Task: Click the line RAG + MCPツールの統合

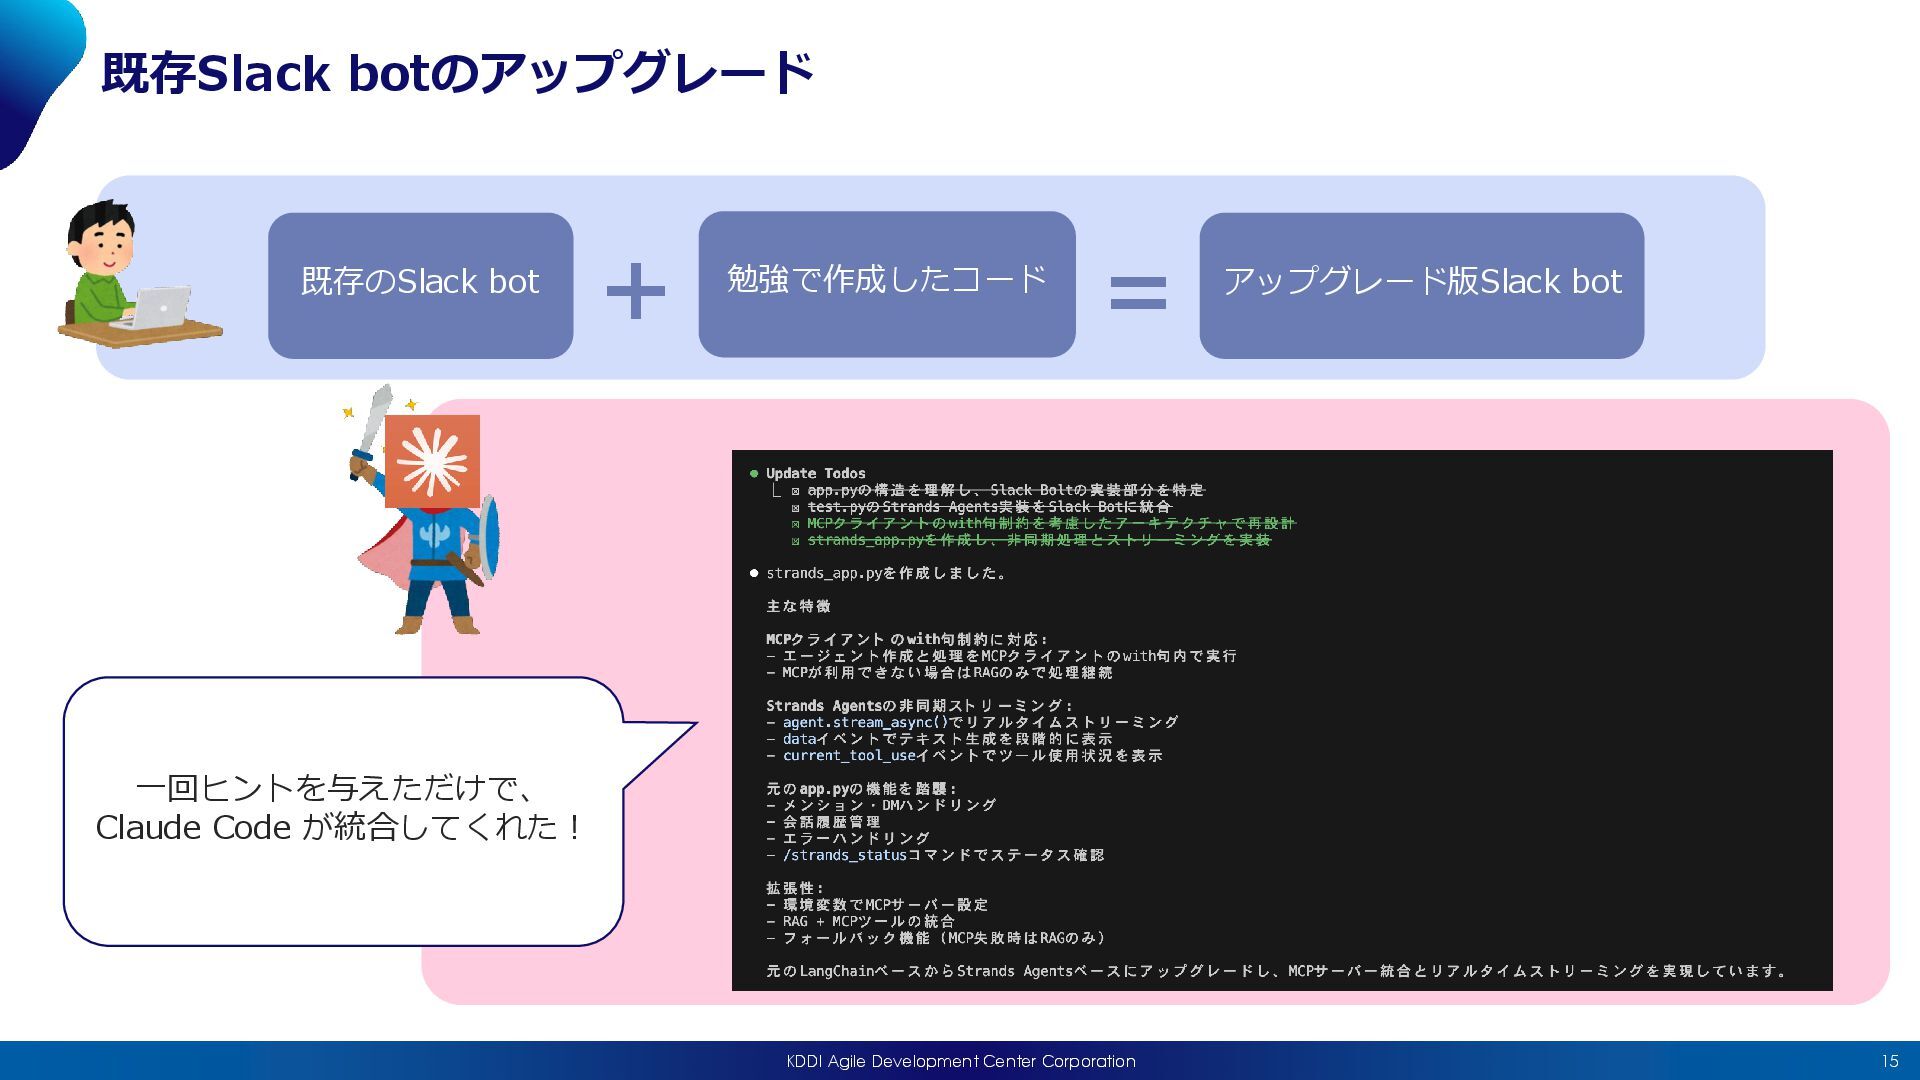Action: point(861,921)
